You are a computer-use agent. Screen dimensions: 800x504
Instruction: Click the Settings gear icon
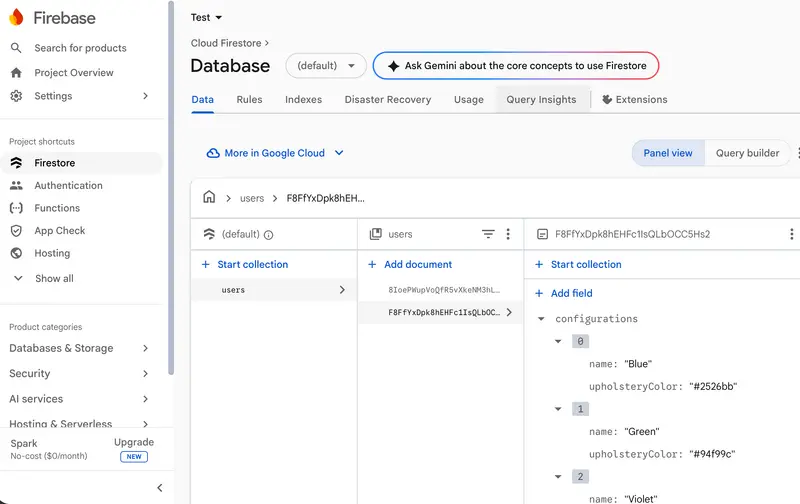click(x=16, y=96)
